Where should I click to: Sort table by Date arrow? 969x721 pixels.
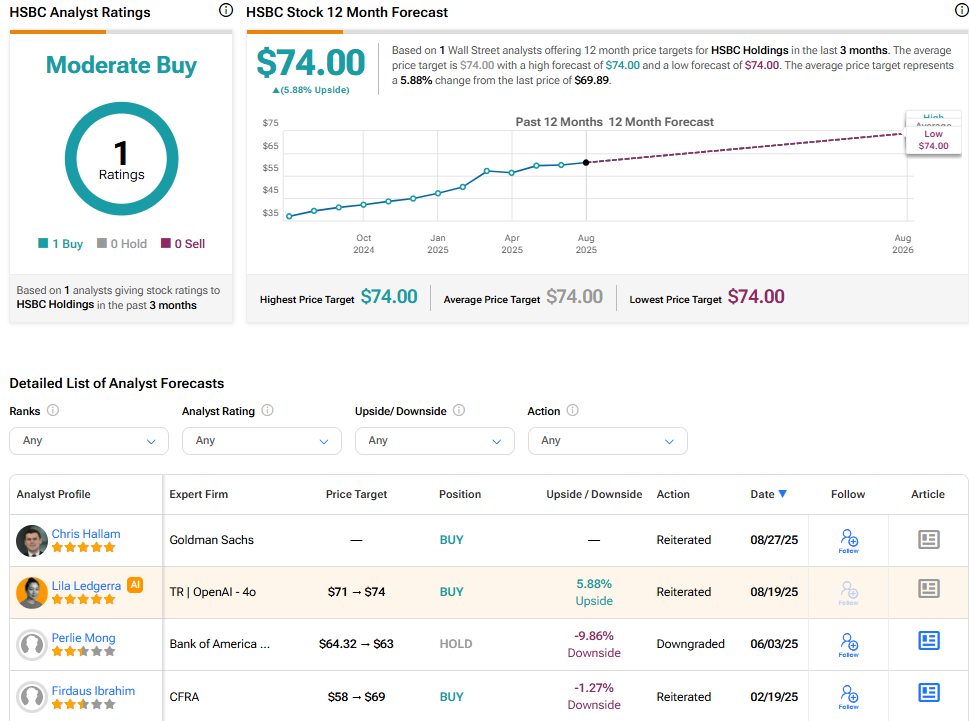click(782, 494)
